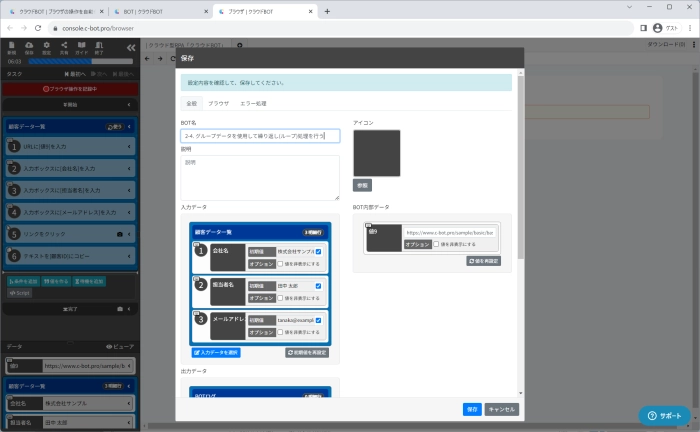
Task: Switch to the ブラウザ tab in the save dialog
Action: pos(218,103)
